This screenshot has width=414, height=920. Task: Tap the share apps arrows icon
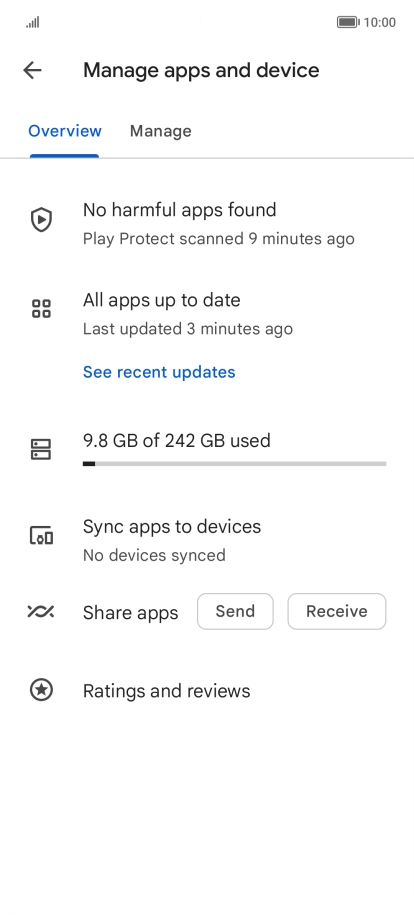[41, 612]
